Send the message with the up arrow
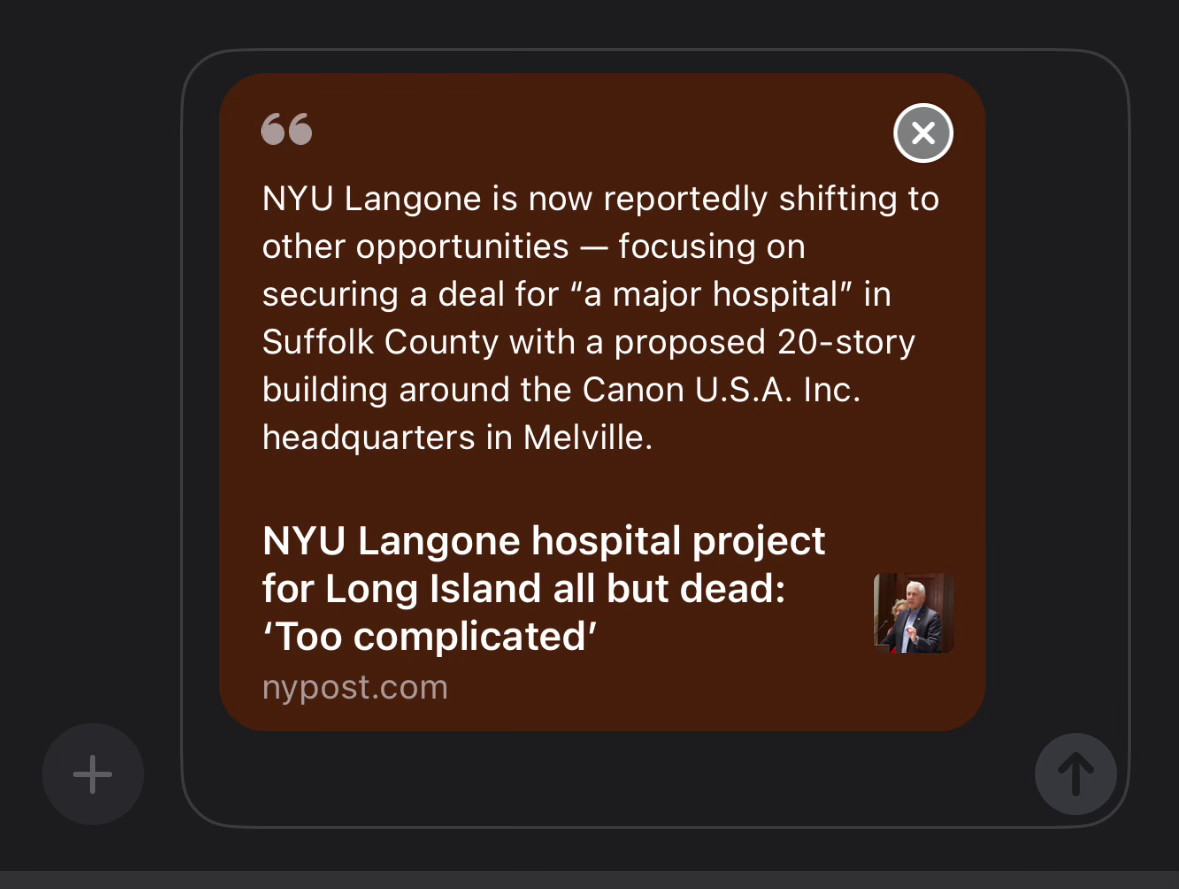The height and width of the screenshot is (889, 1179). [1075, 774]
